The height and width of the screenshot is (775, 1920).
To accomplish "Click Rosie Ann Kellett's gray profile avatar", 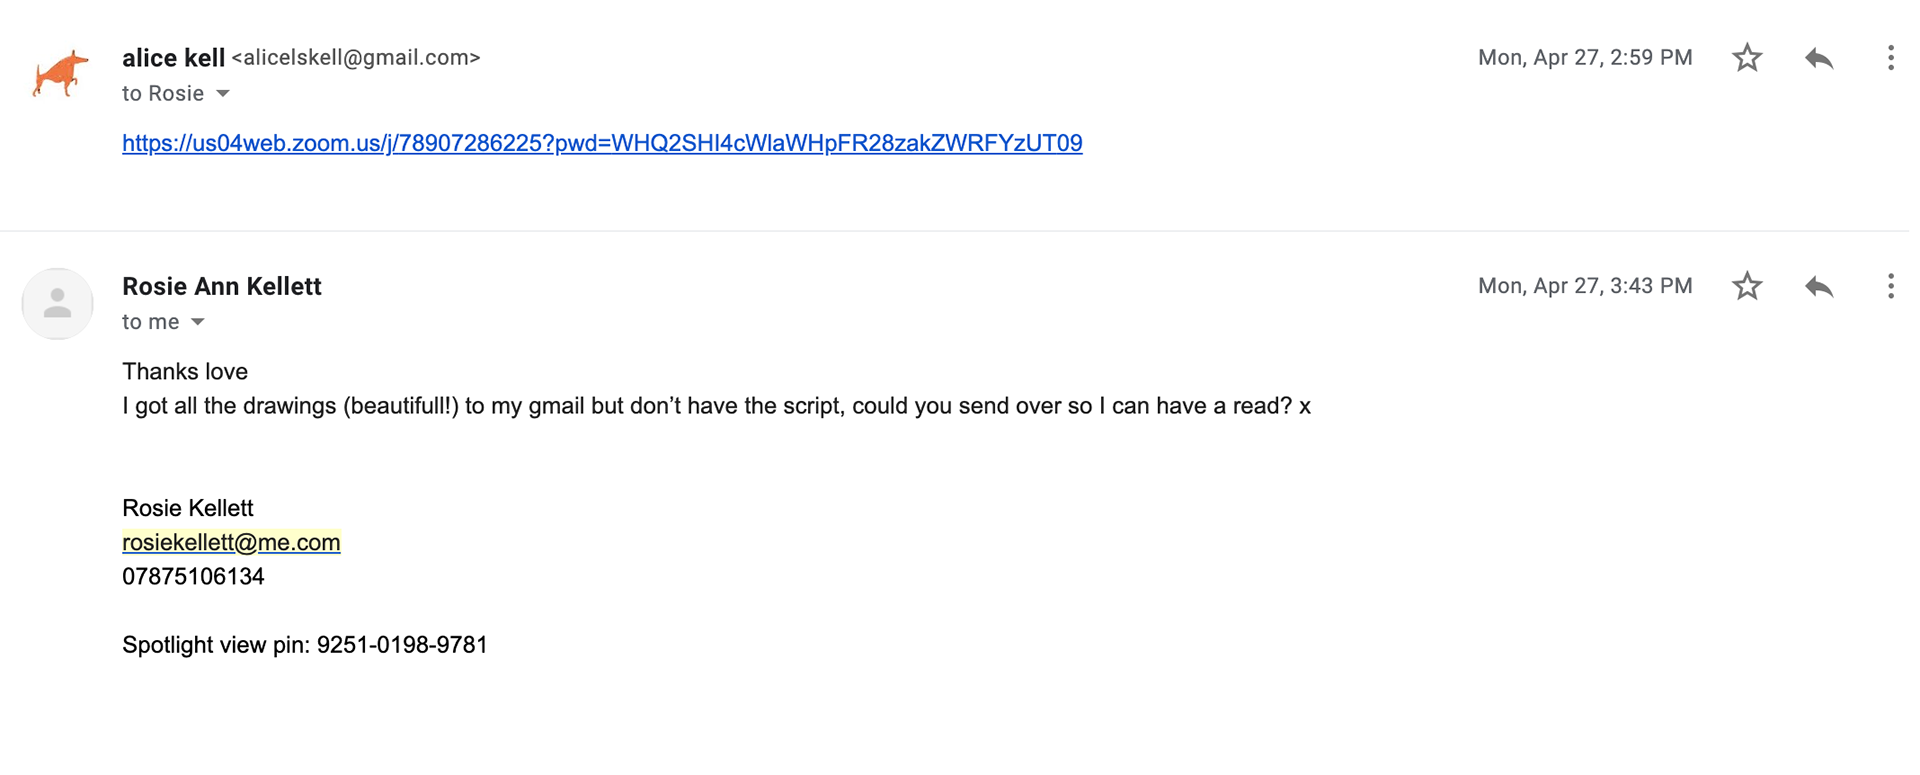I will pyautogui.click(x=58, y=304).
